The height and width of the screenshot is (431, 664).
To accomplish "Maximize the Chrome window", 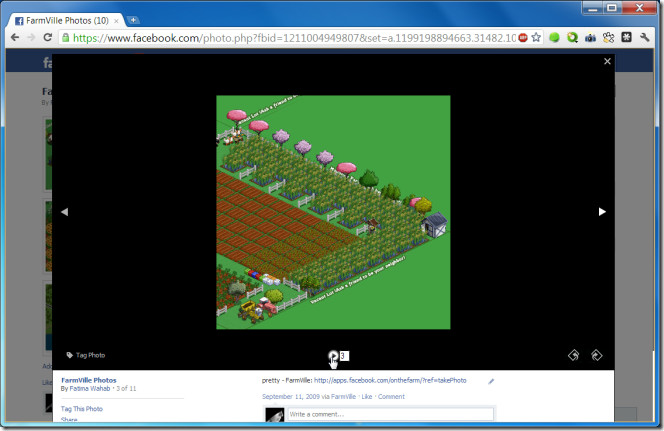I will point(612,8).
